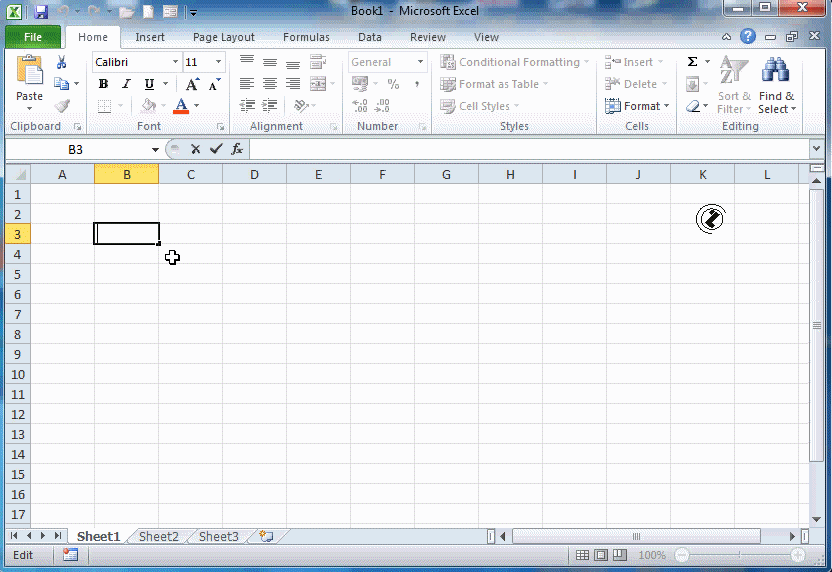Click the Format button in Cells group
Viewport: 832px width, 572px height.
[x=635, y=106]
